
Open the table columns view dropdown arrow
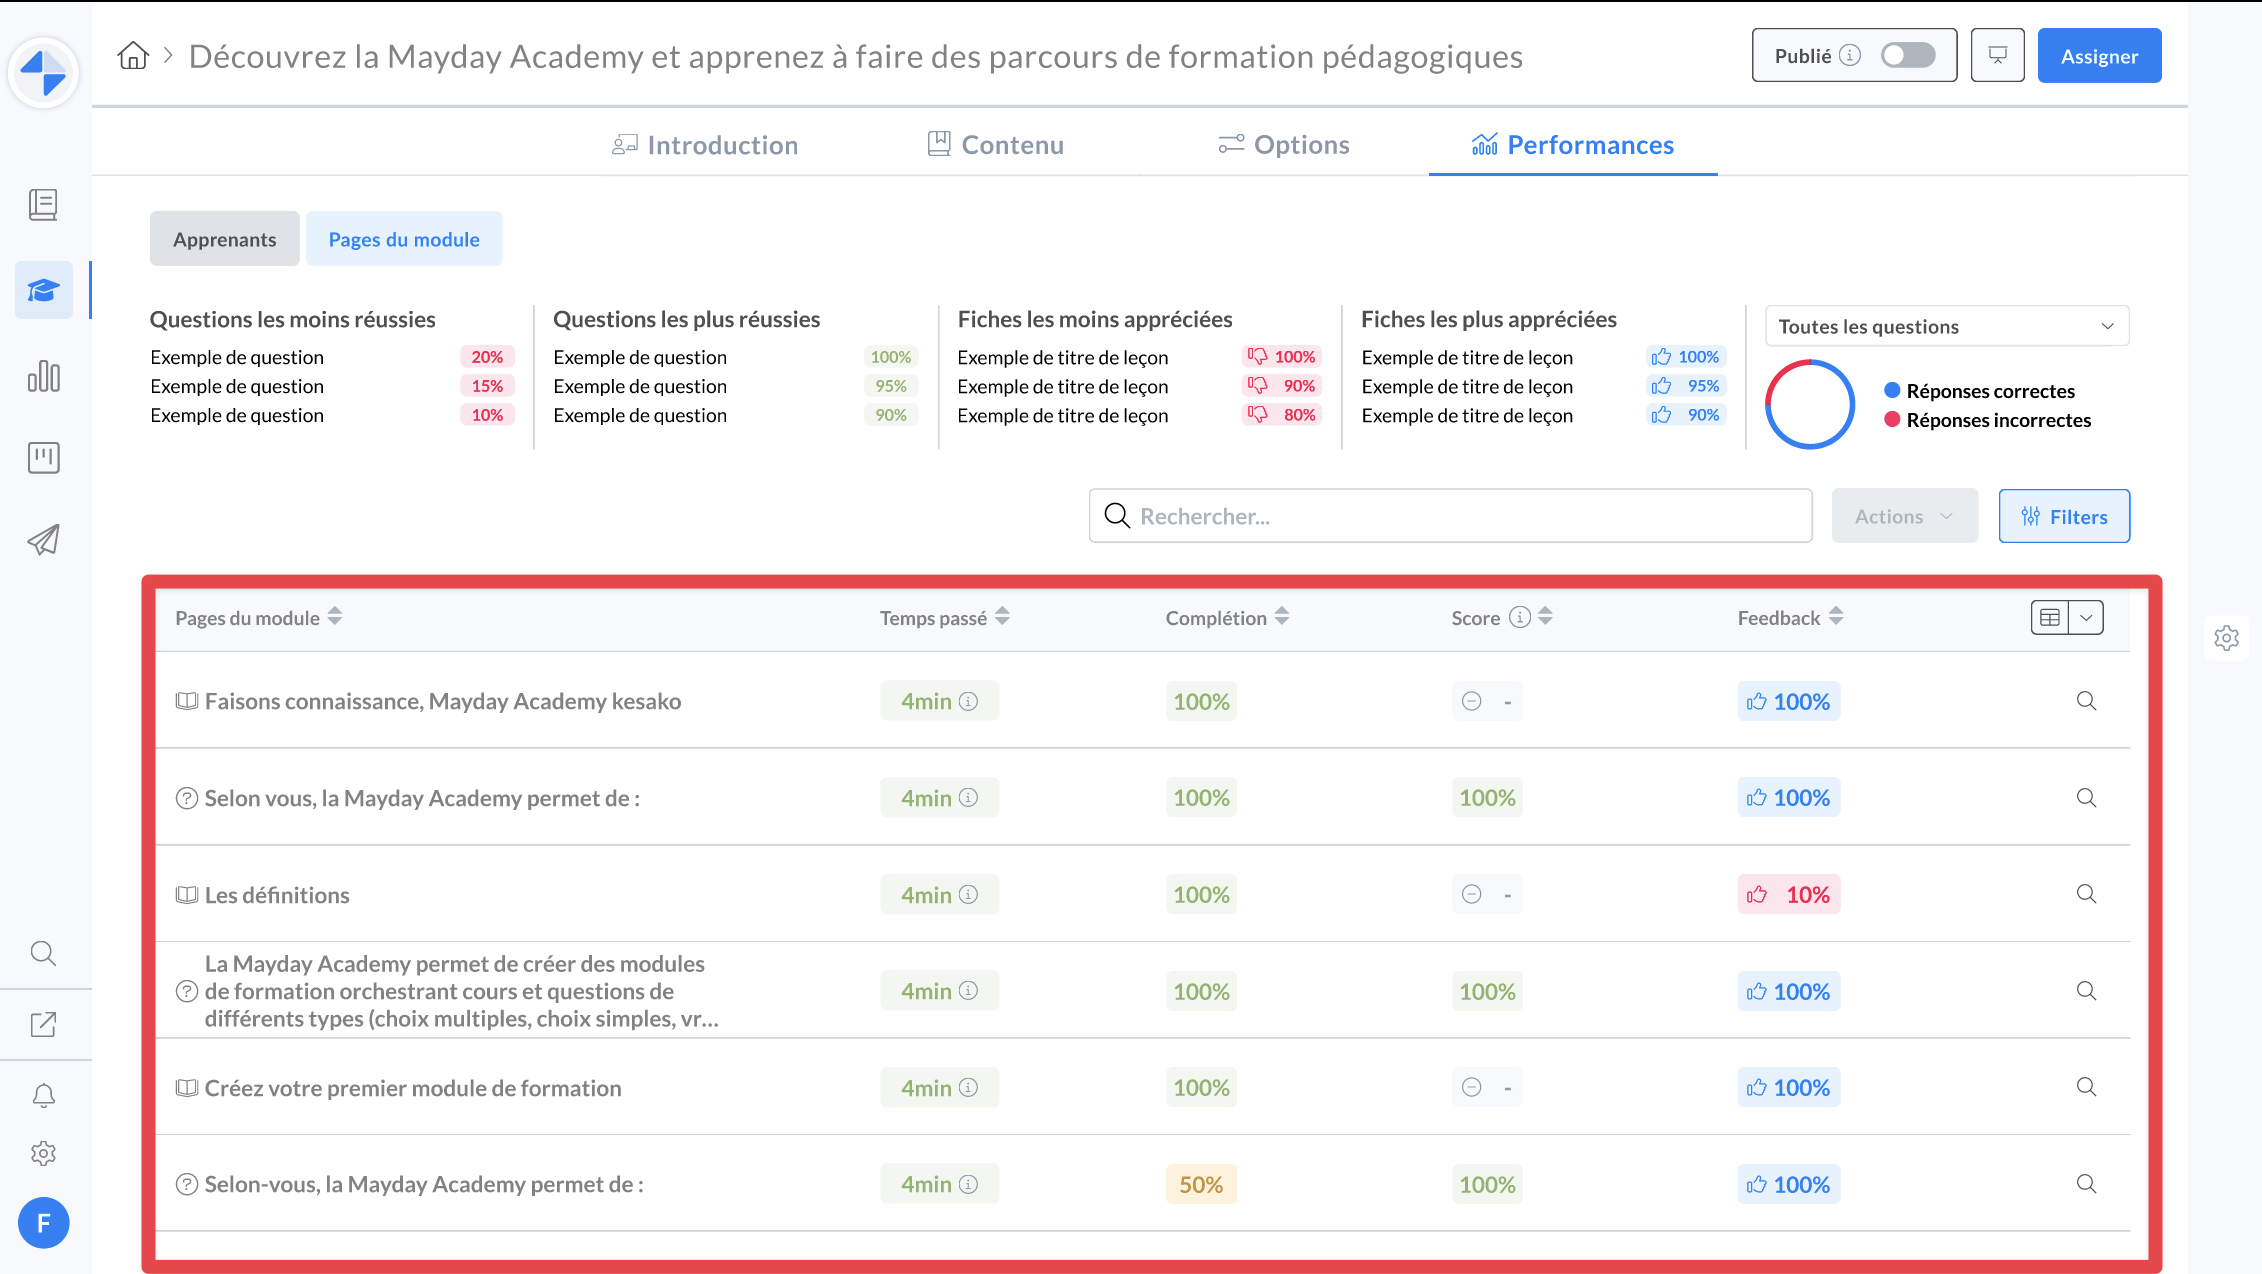[2086, 617]
